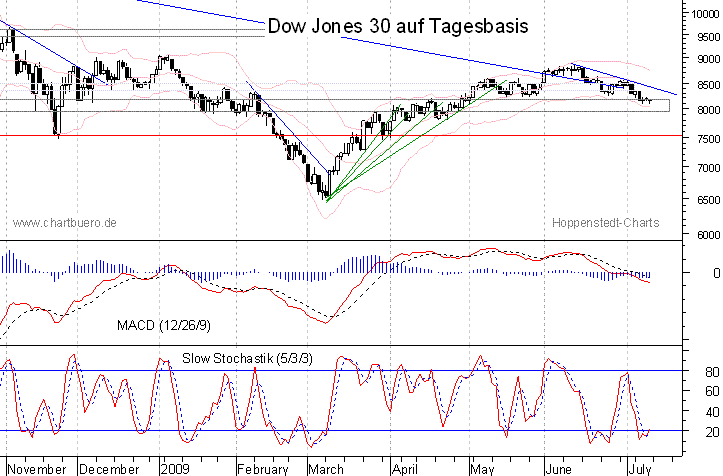Select the 'June' label on time axis
The height and width of the screenshot is (476, 723).
click(558, 470)
